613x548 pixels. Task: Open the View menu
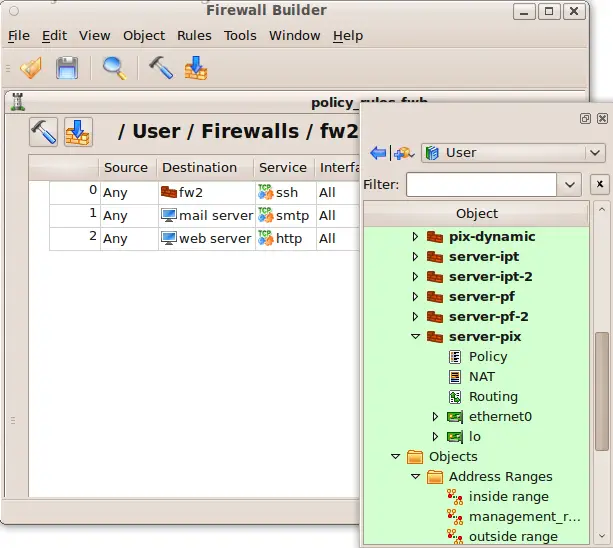click(x=95, y=36)
